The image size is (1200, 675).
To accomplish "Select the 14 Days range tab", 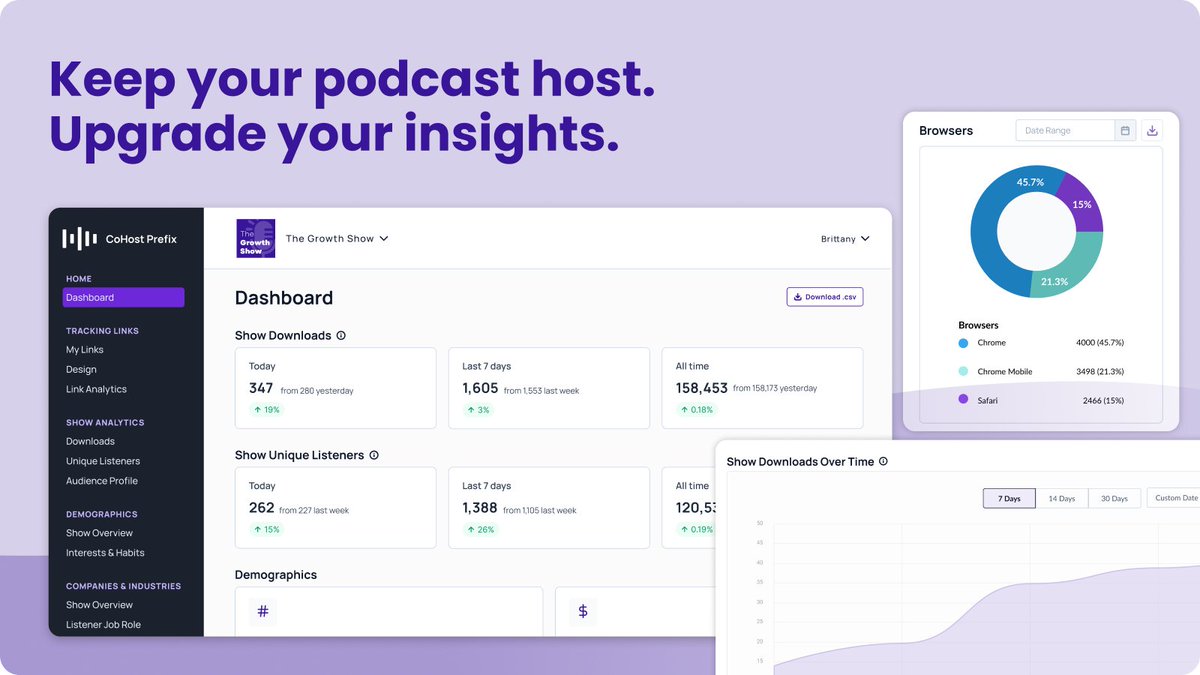I will (1061, 498).
